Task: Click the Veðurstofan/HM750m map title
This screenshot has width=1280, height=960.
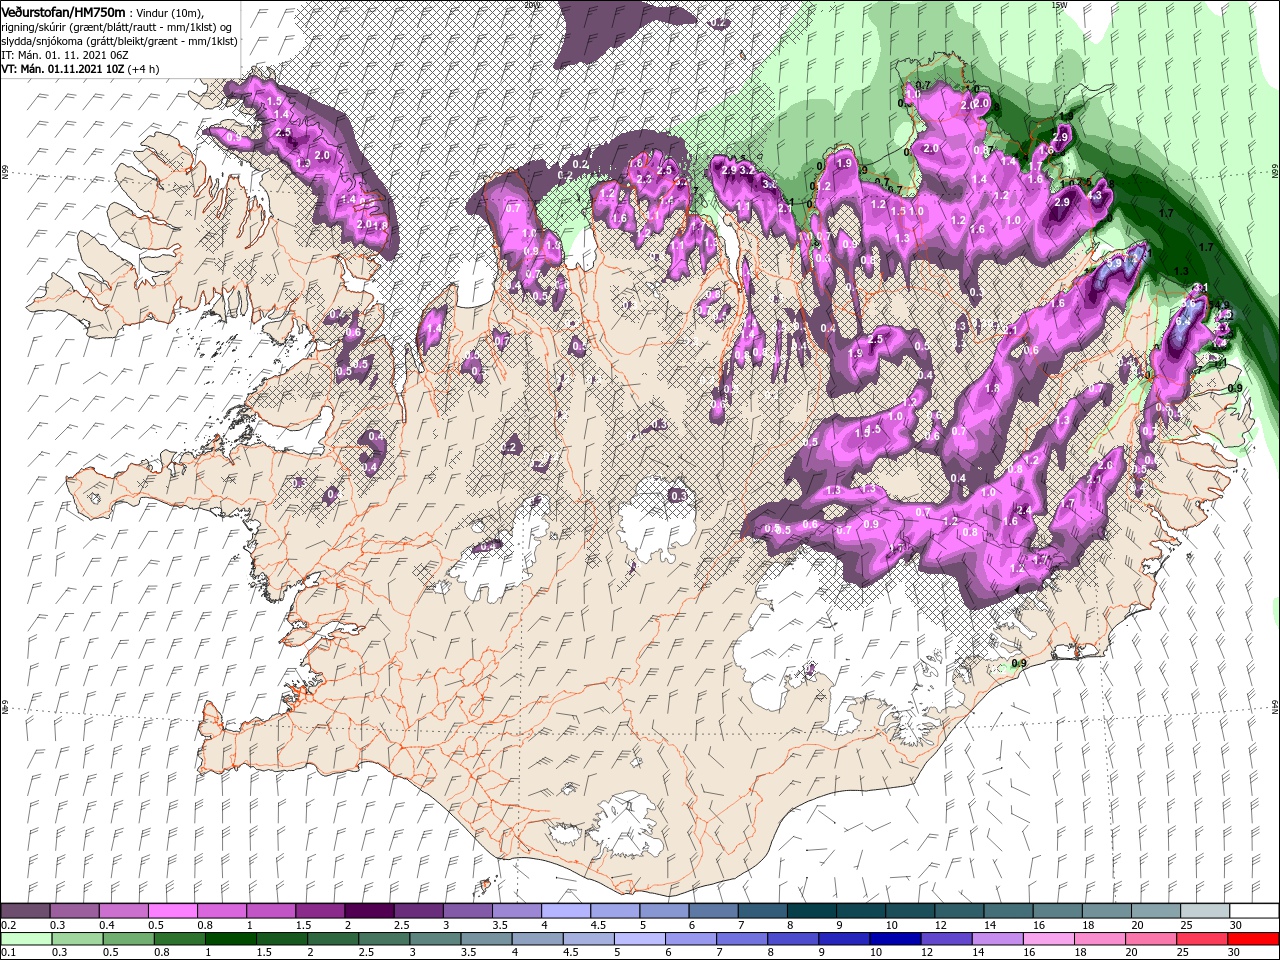Action: point(64,12)
